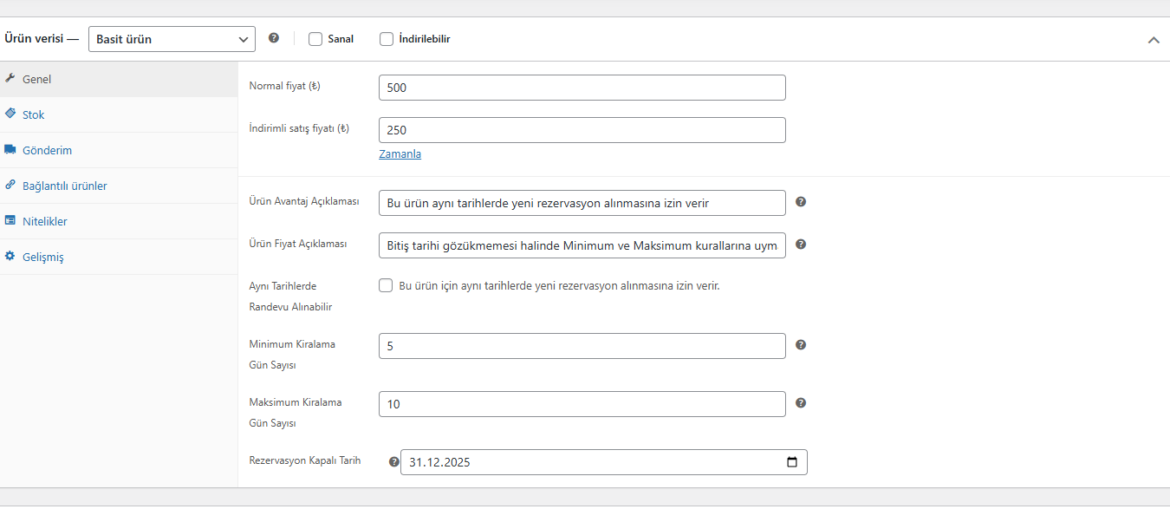The width and height of the screenshot is (1170, 509).
Task: Click the Zamanla link
Action: (400, 154)
